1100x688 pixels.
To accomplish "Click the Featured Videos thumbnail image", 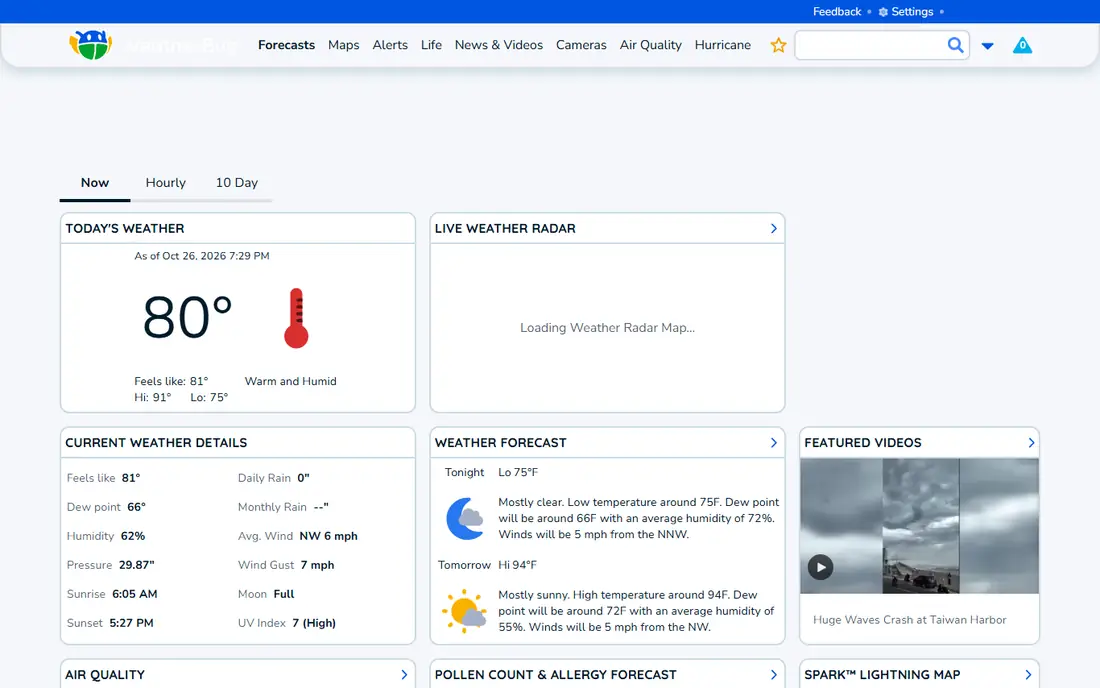I will 919,526.
